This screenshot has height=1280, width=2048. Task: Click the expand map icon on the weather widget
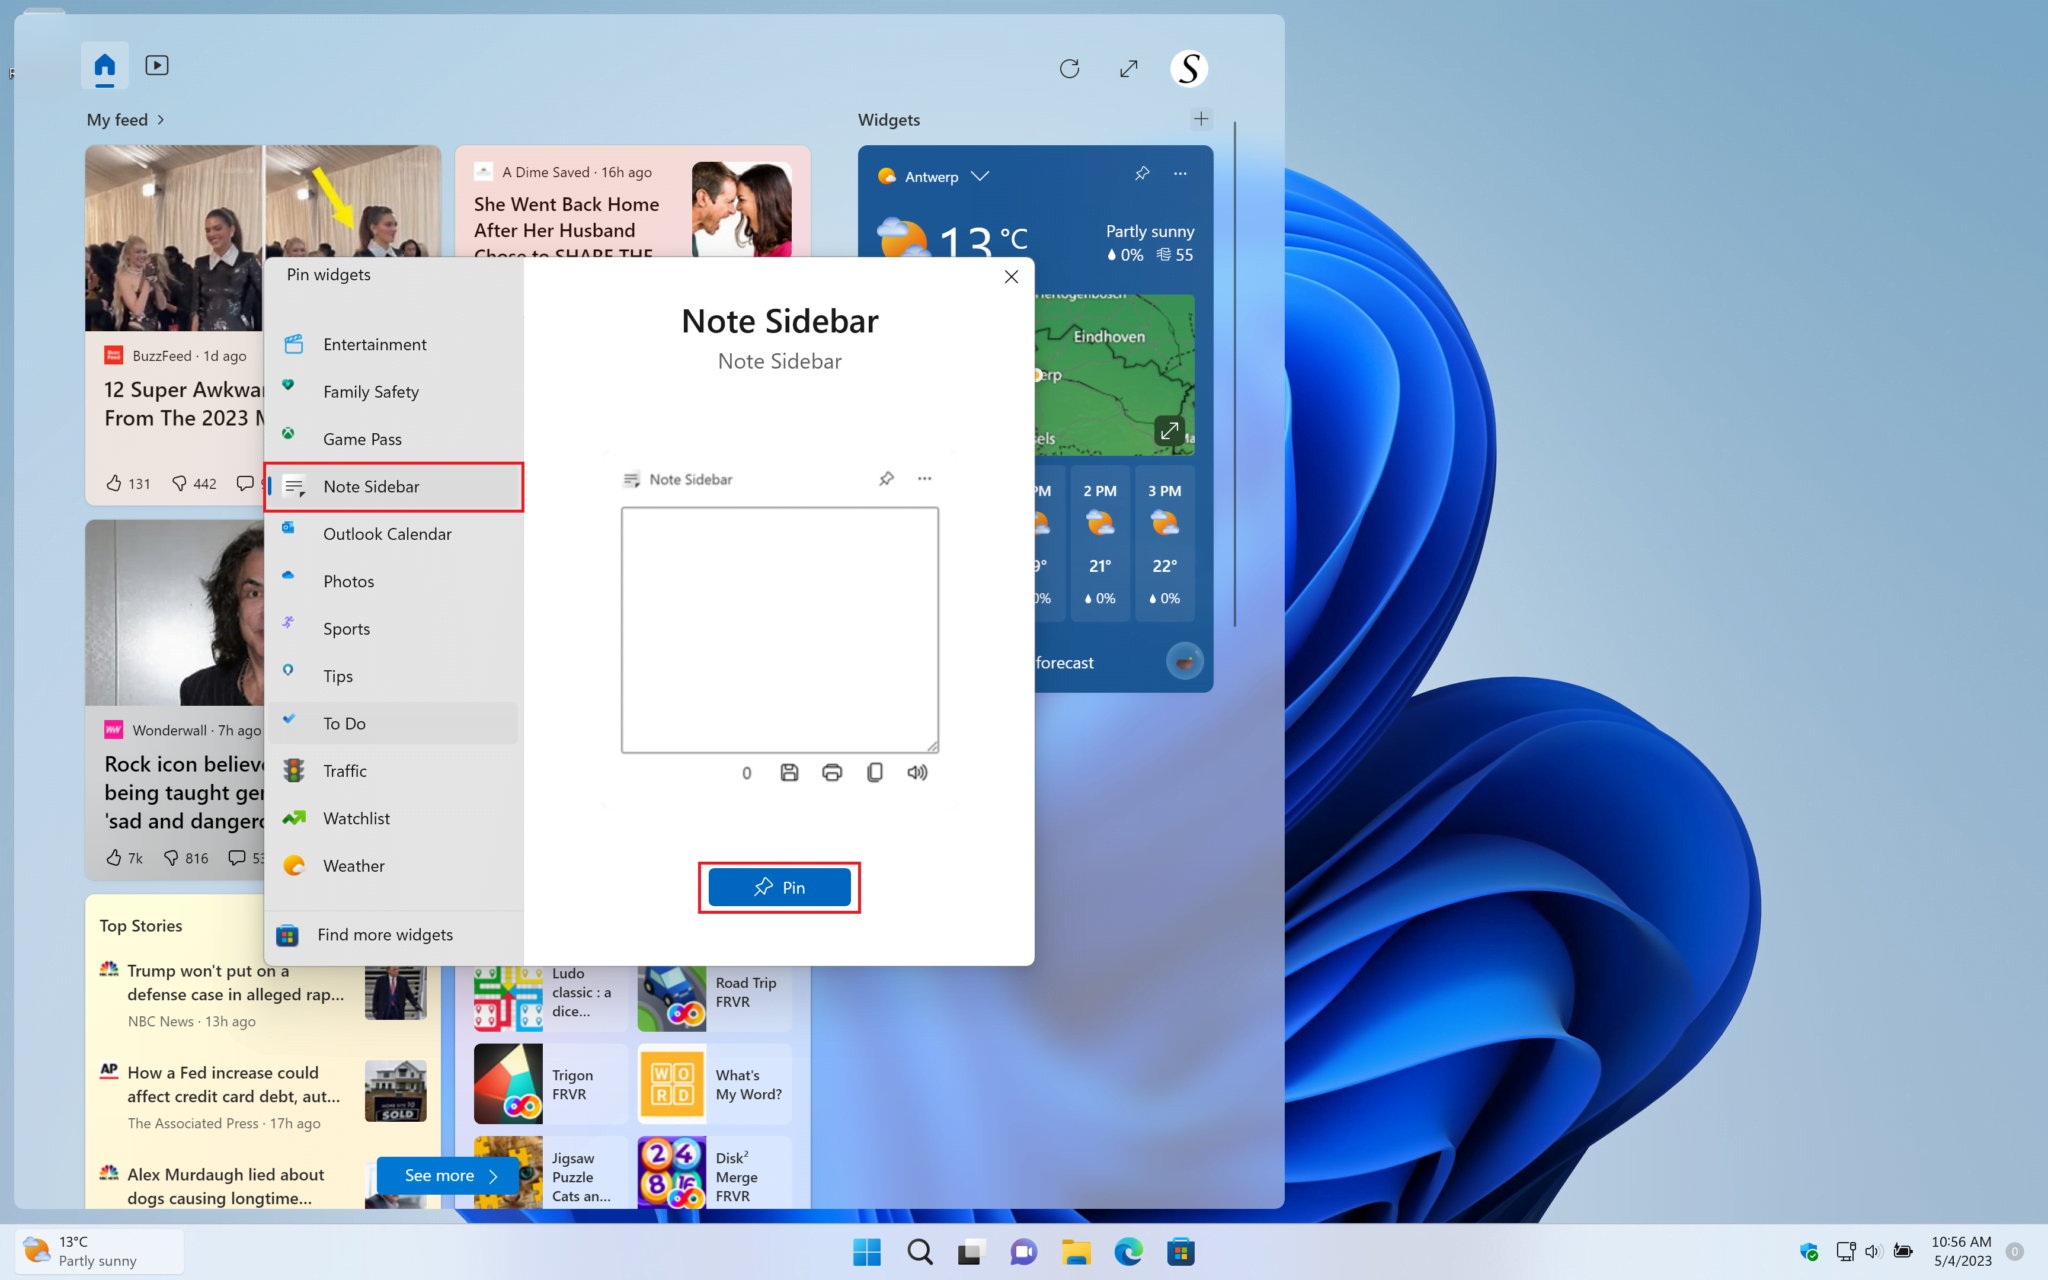1168,430
